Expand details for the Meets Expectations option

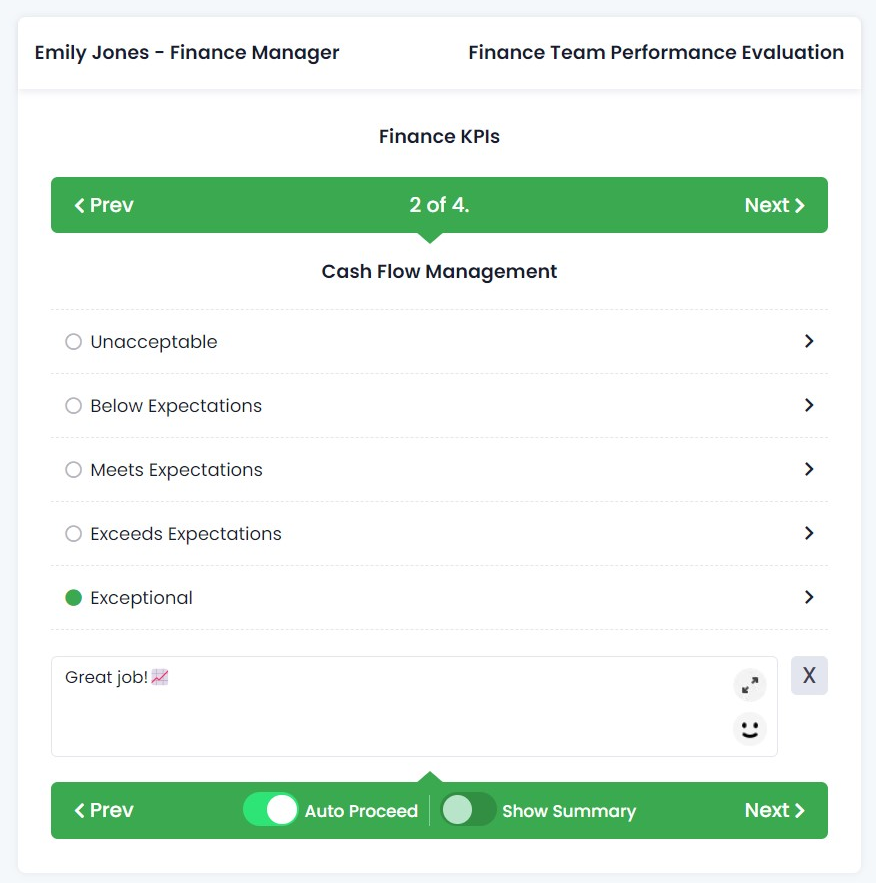(x=809, y=469)
